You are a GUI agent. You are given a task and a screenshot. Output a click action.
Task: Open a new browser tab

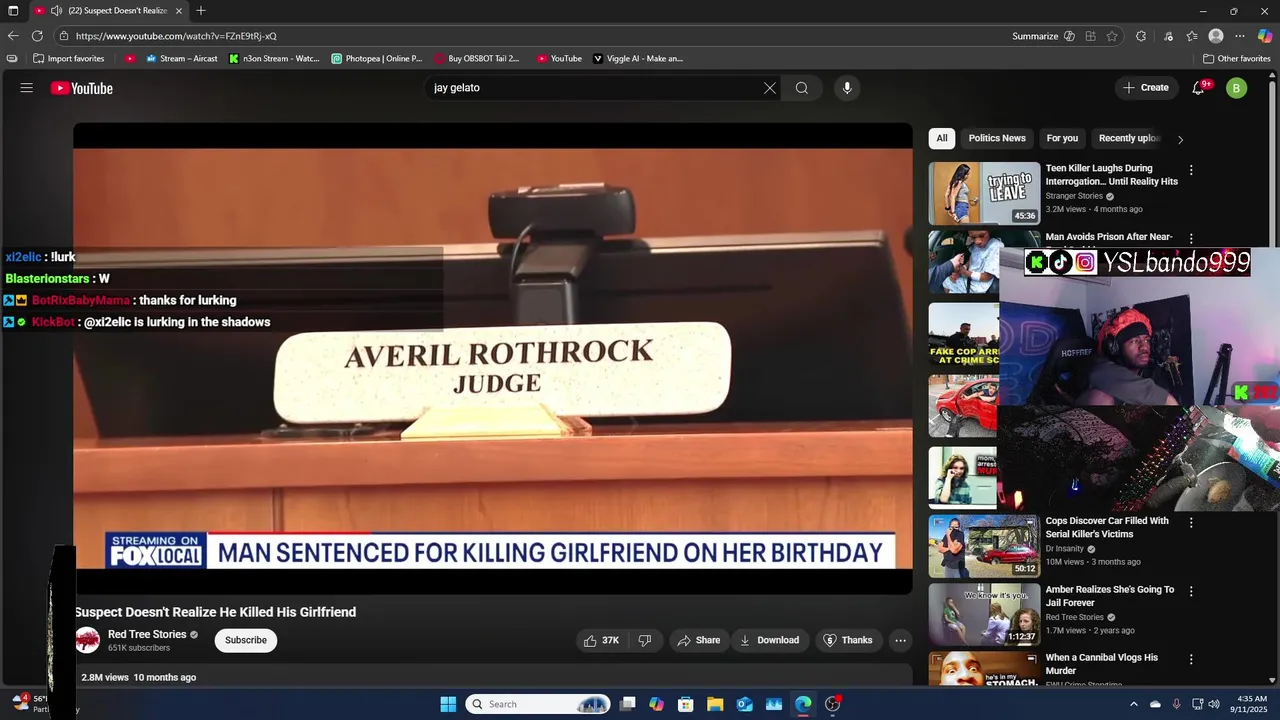(201, 11)
